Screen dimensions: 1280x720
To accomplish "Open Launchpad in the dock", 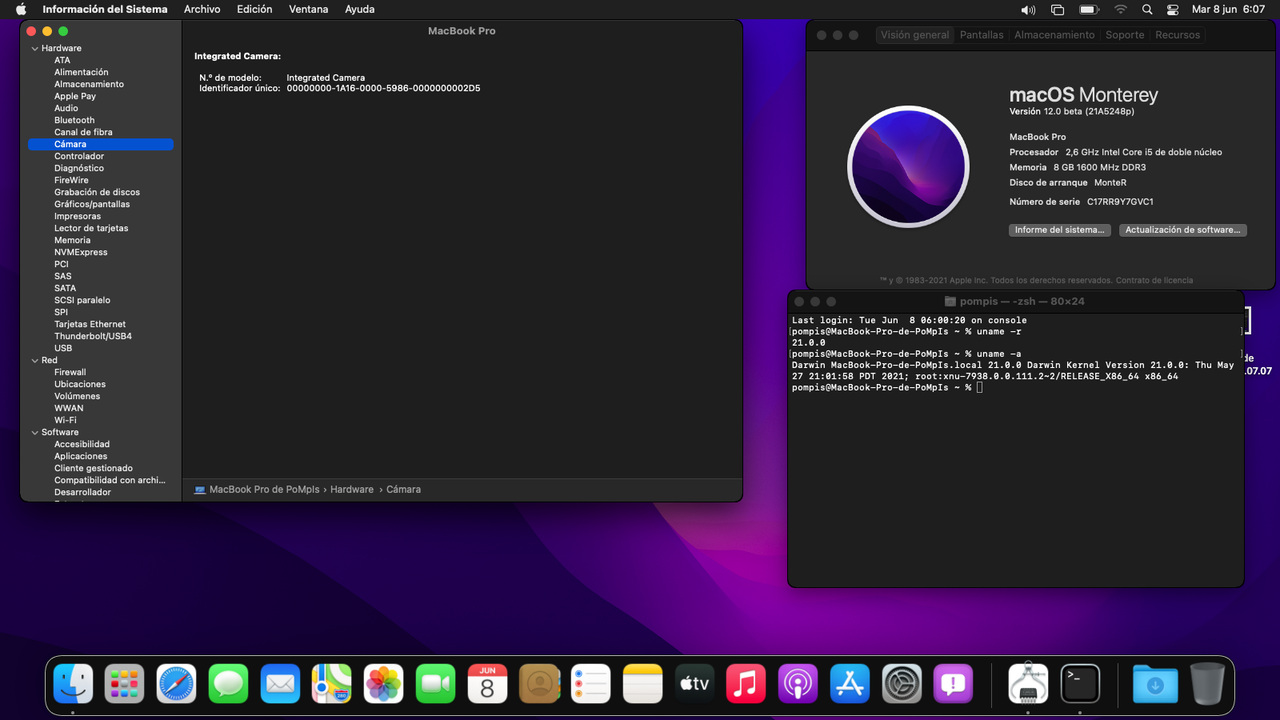I will (125, 684).
